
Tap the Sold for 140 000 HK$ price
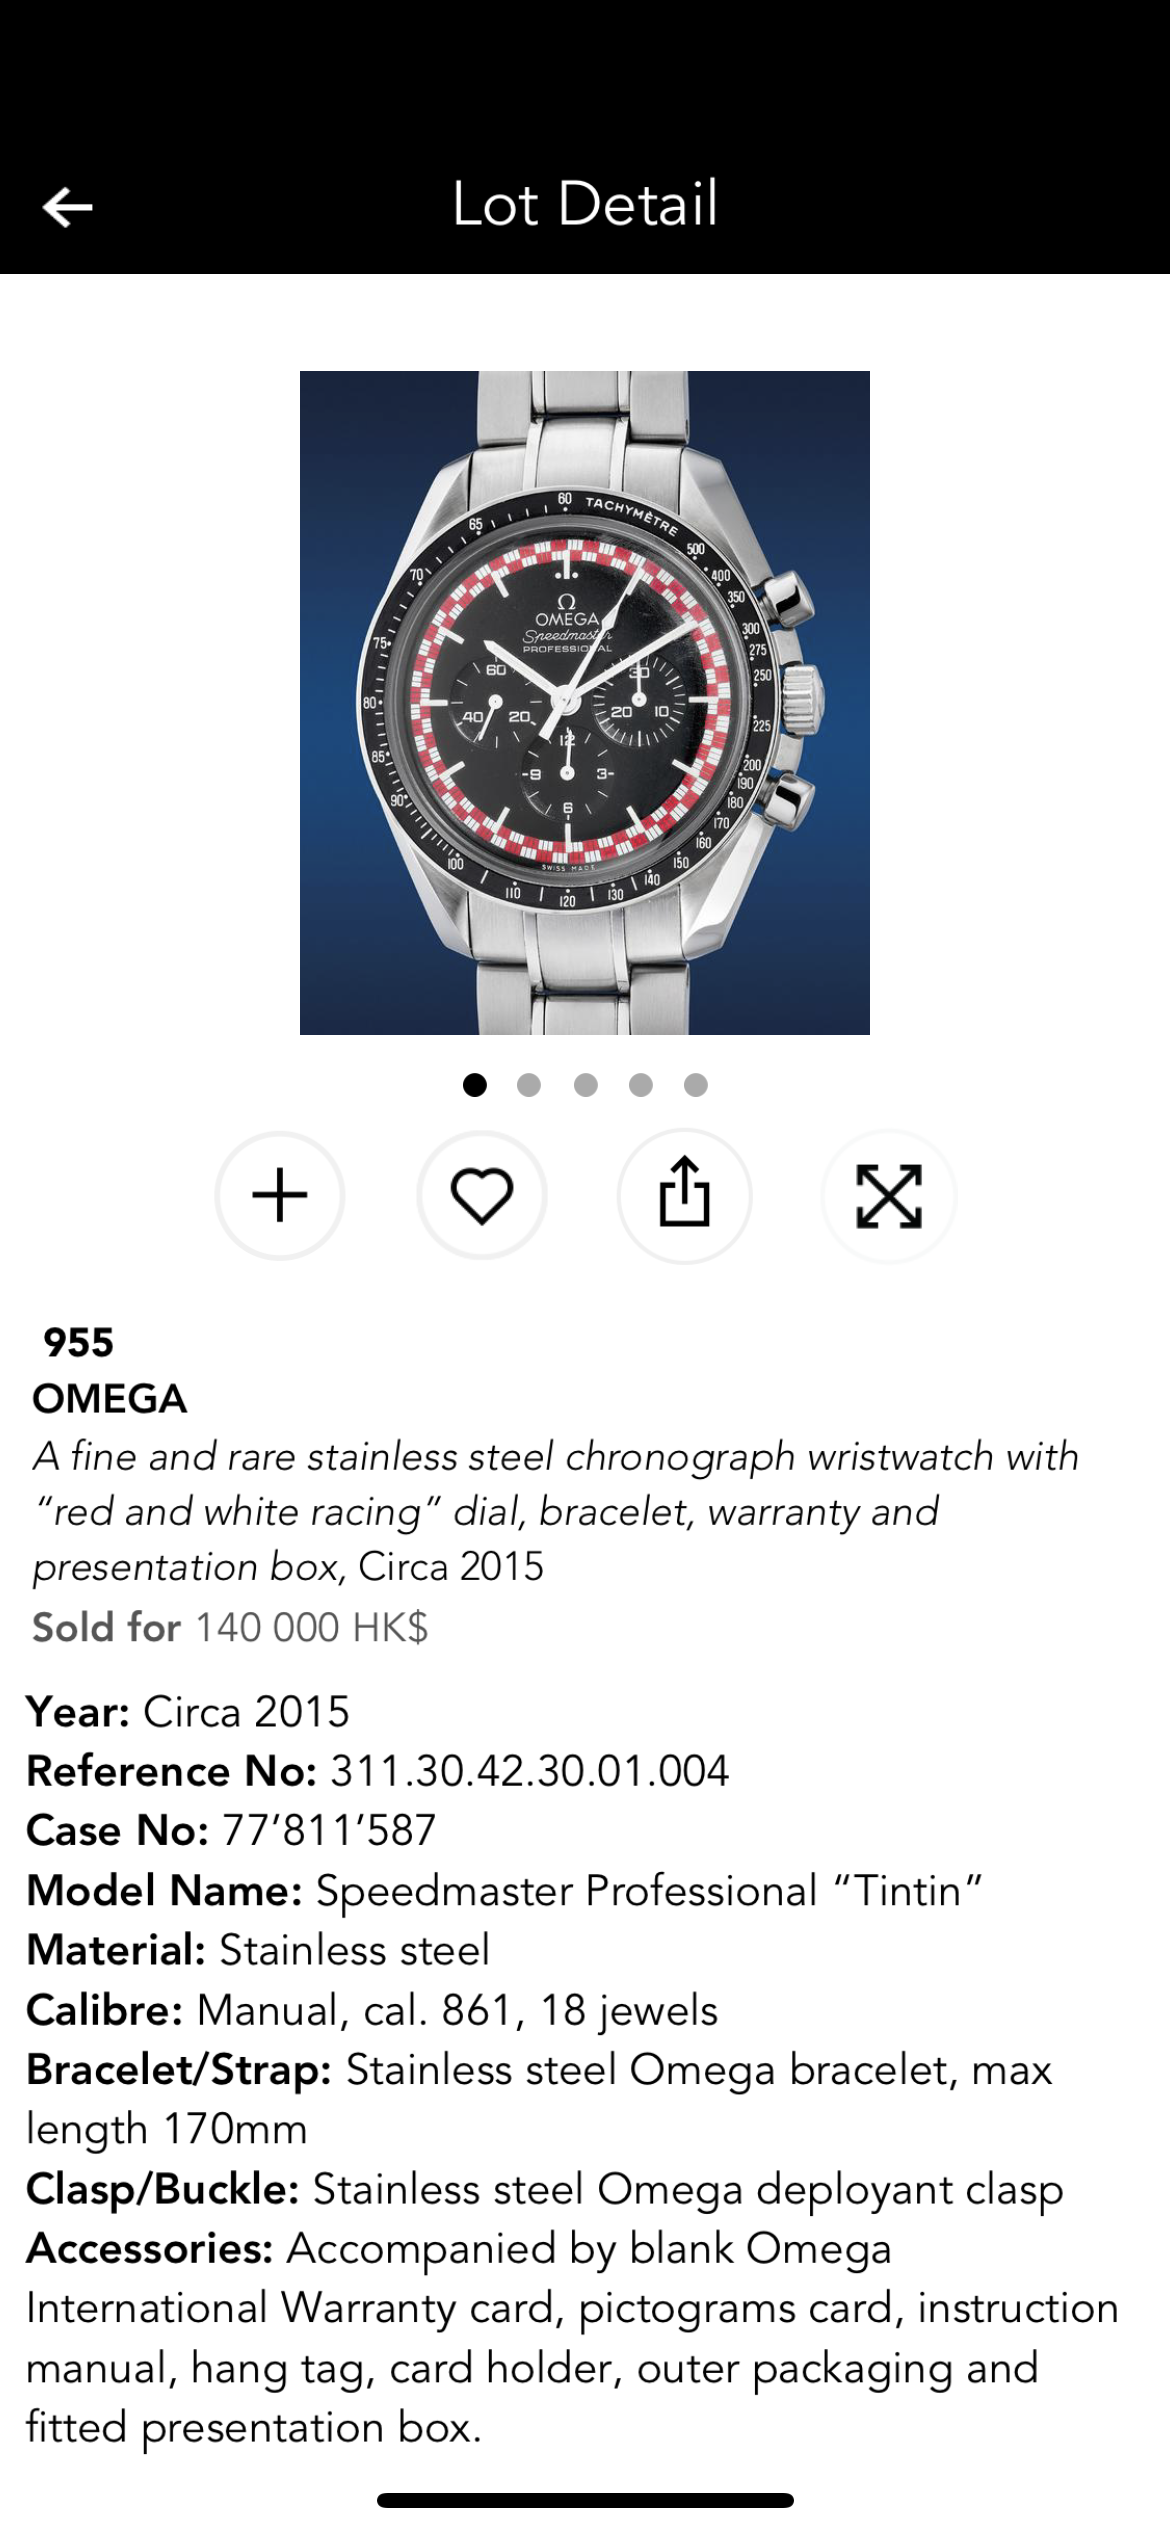(230, 1627)
